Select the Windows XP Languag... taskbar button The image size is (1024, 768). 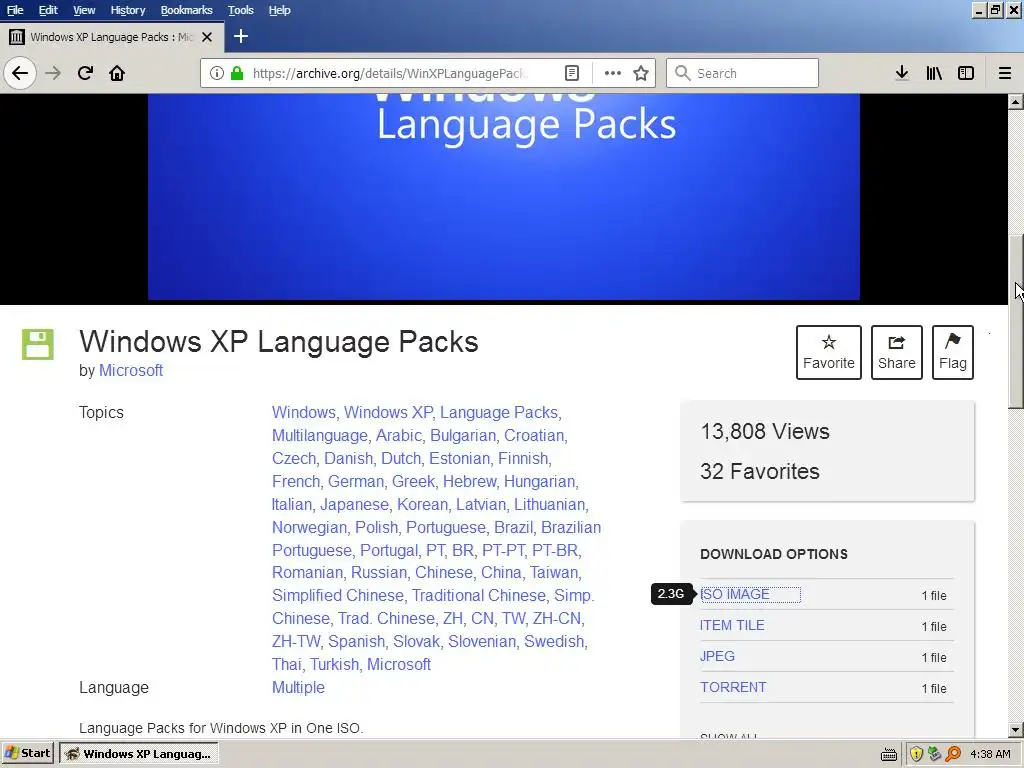click(138, 754)
